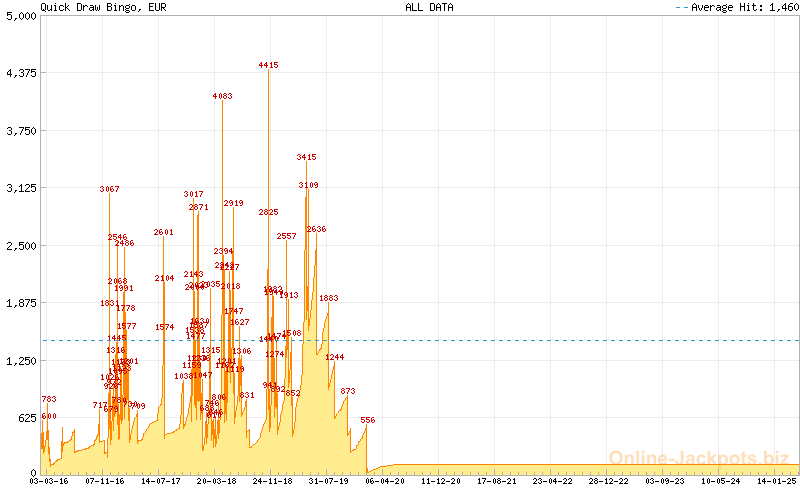Viewport: 800px width, 490px height.
Task: Click the 2919 value label
Action: pos(234,203)
